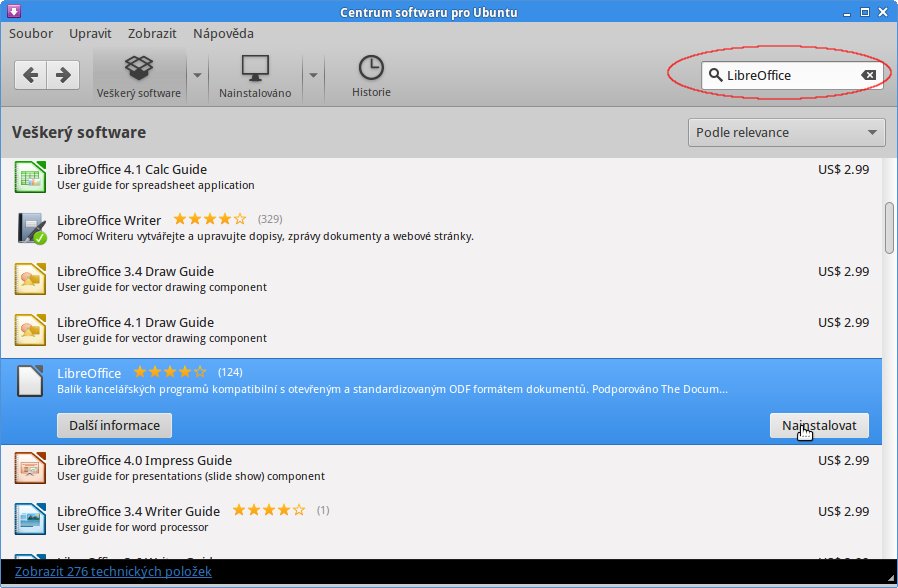Click the selected LibreOffice document icon
Screen dimensions: 898x588
[30, 381]
